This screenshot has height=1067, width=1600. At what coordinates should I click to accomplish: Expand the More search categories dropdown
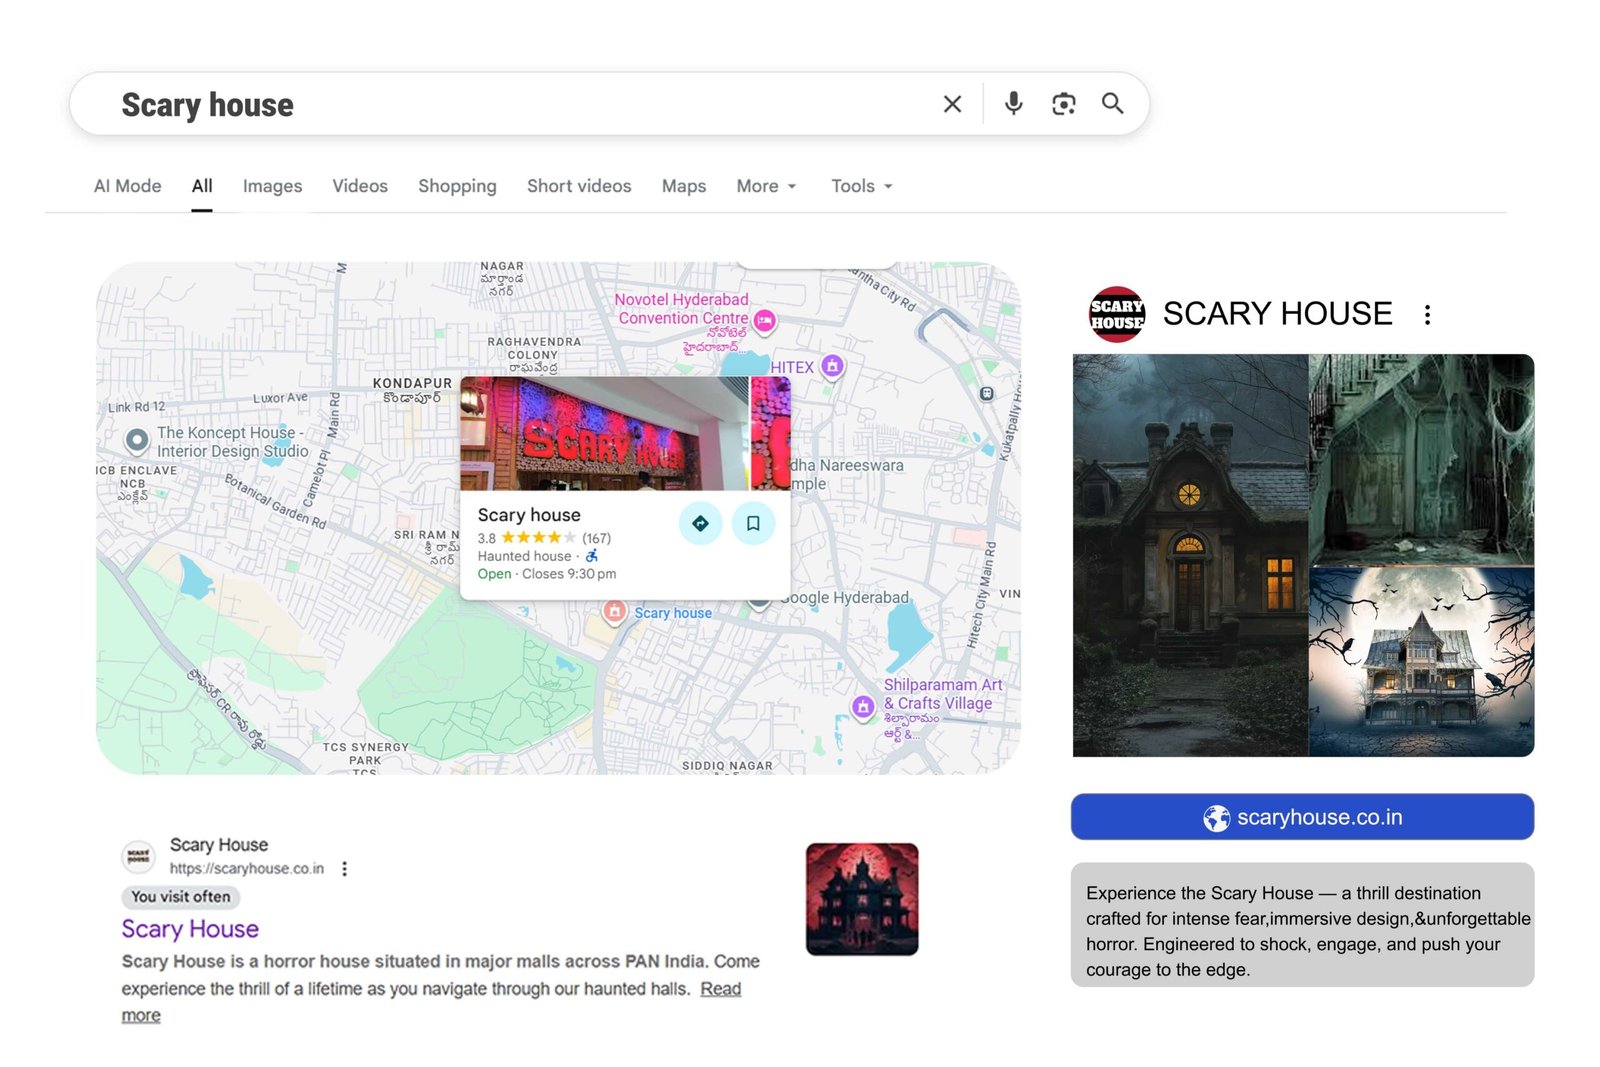(766, 186)
